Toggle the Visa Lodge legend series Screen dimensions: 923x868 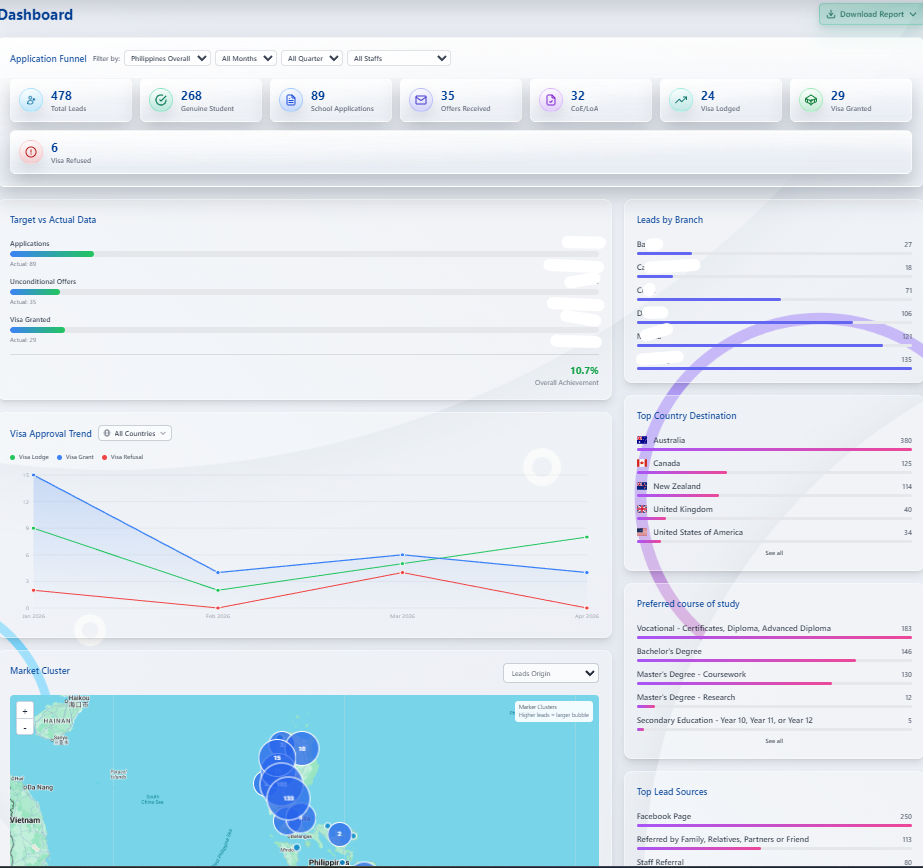point(30,456)
